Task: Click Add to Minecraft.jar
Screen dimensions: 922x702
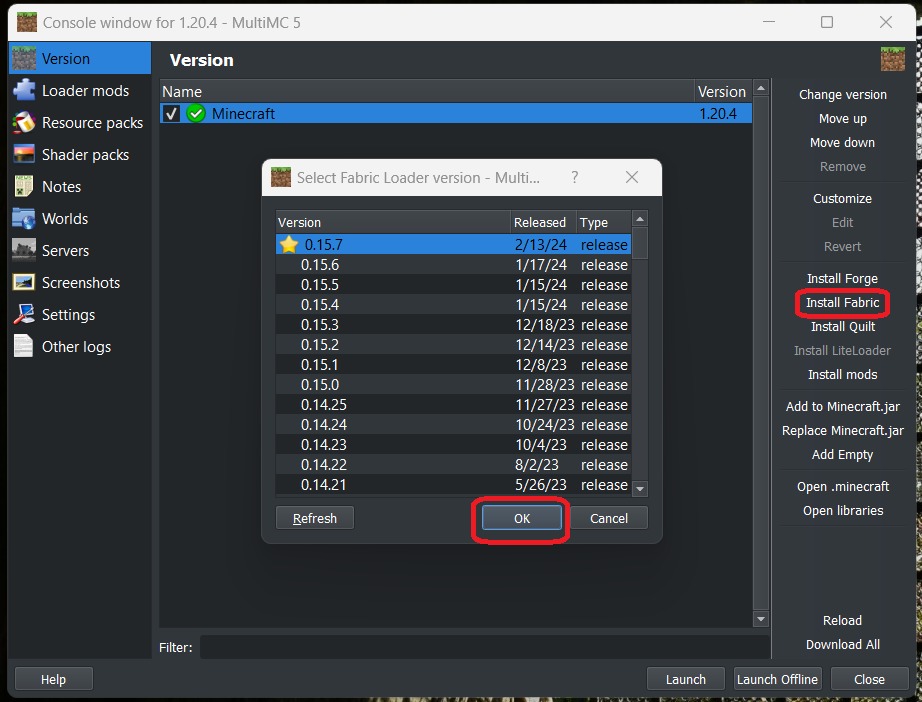Action: coord(843,406)
